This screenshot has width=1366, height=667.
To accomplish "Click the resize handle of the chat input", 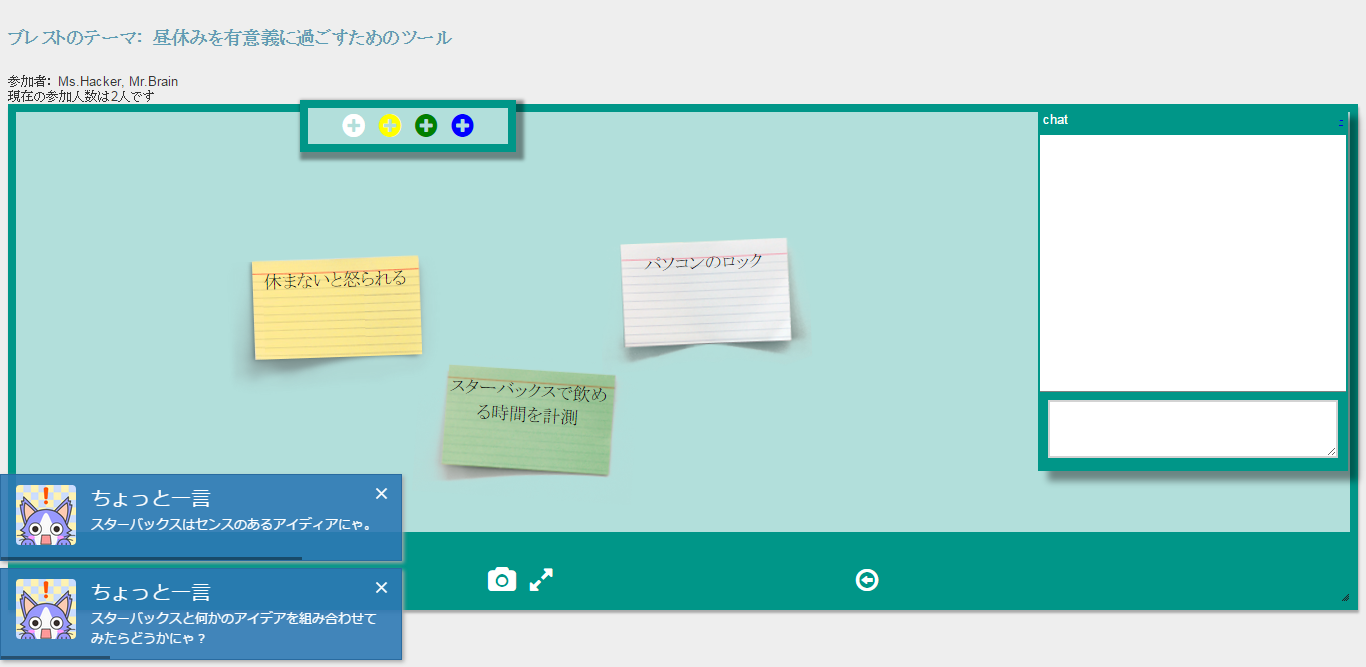I will pyautogui.click(x=1331, y=451).
